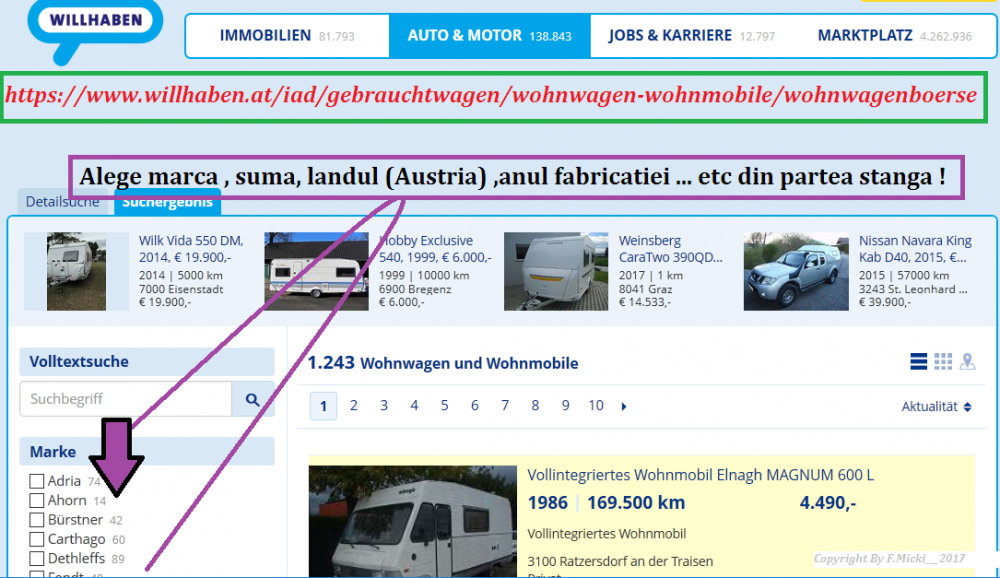Switch to grid view icon
Viewport: 1000px width, 578px height.
tap(943, 361)
